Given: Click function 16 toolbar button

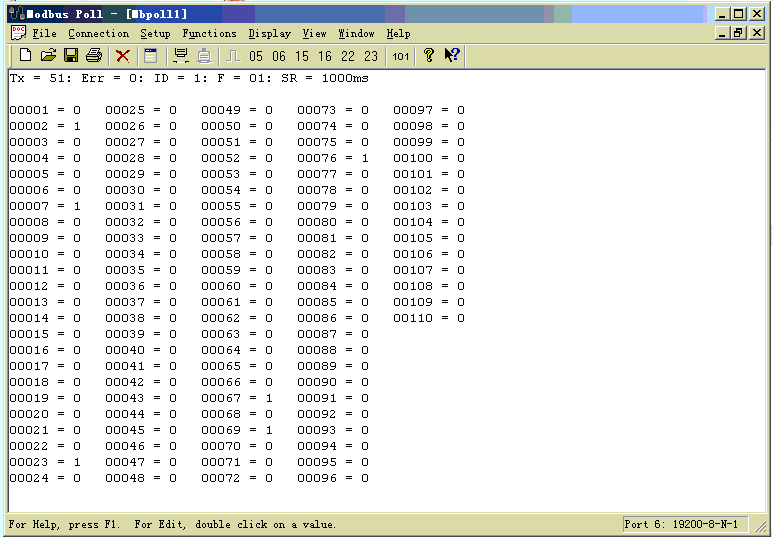Looking at the screenshot, I should pyautogui.click(x=325, y=57).
